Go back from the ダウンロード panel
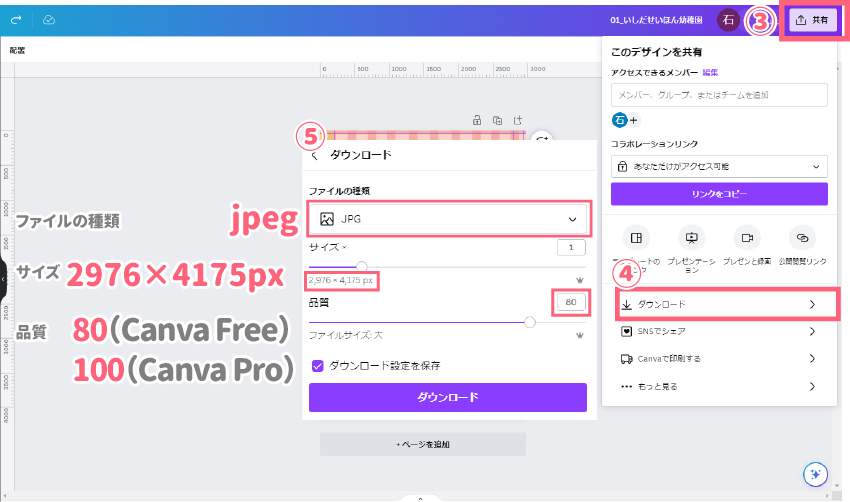The width and height of the screenshot is (850, 502). click(x=314, y=156)
